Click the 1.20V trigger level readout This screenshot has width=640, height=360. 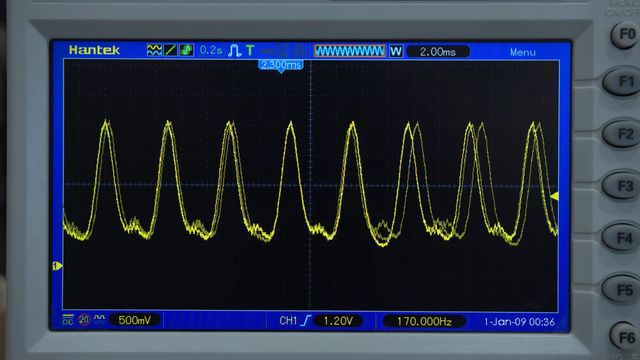[338, 321]
